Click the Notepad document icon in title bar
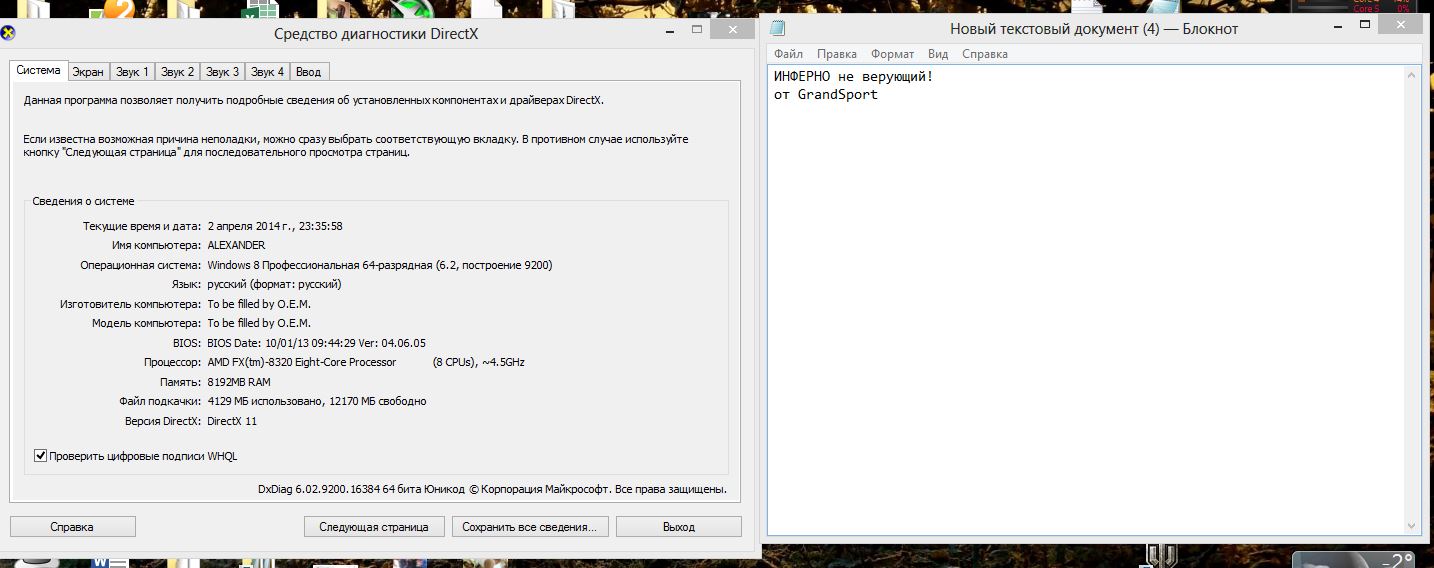Screen dimensions: 1434x568 point(777,29)
